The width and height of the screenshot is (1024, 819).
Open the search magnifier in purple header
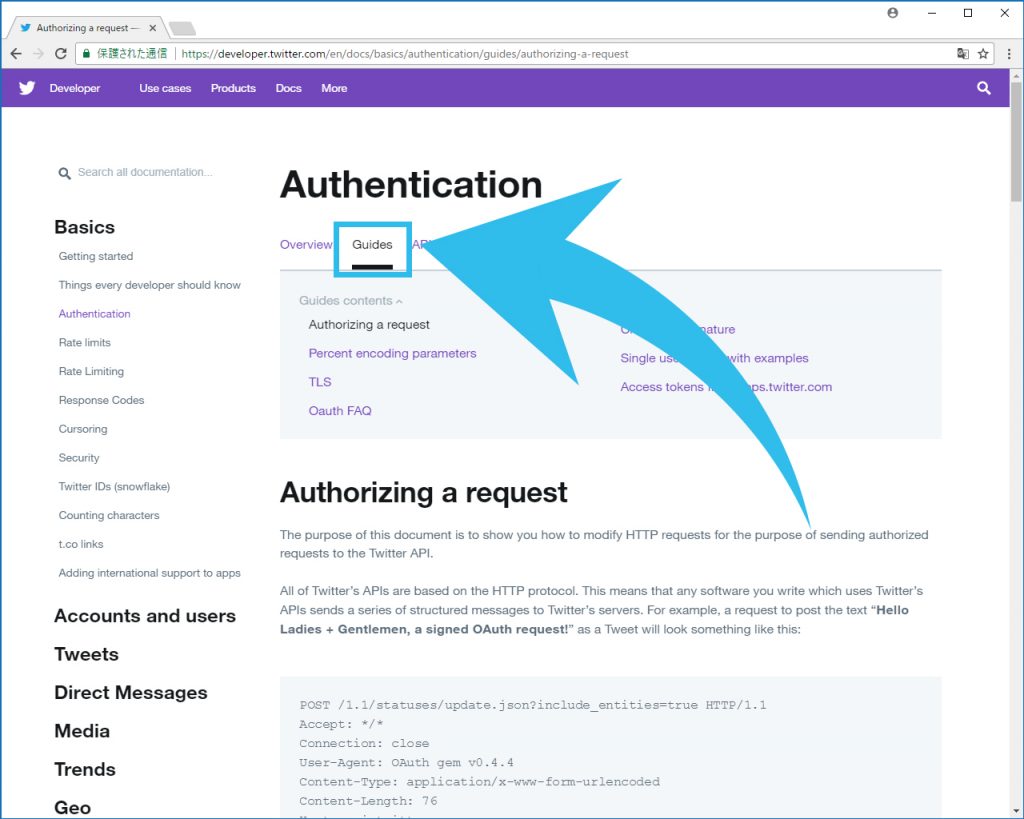click(x=984, y=88)
